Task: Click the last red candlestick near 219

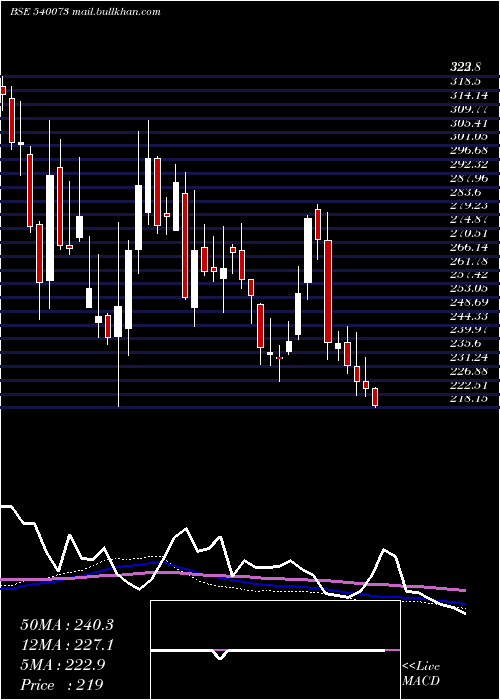Action: click(375, 397)
